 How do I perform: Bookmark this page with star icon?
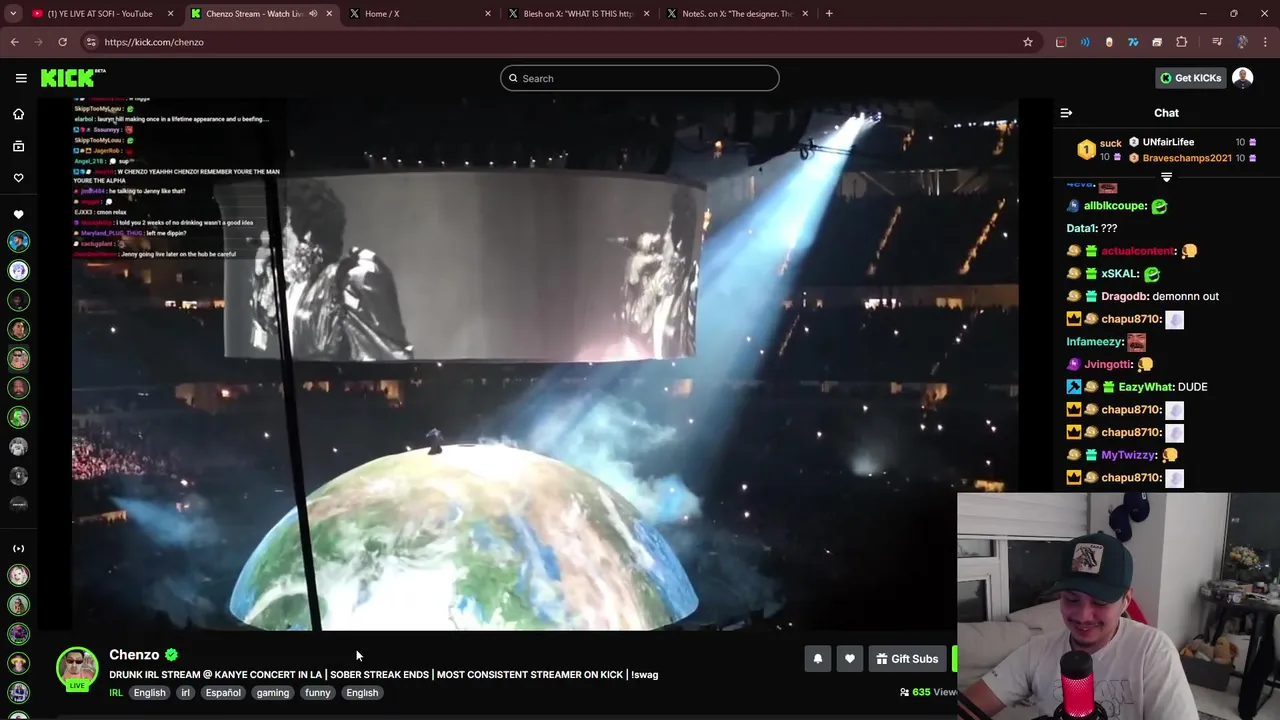(x=1027, y=42)
